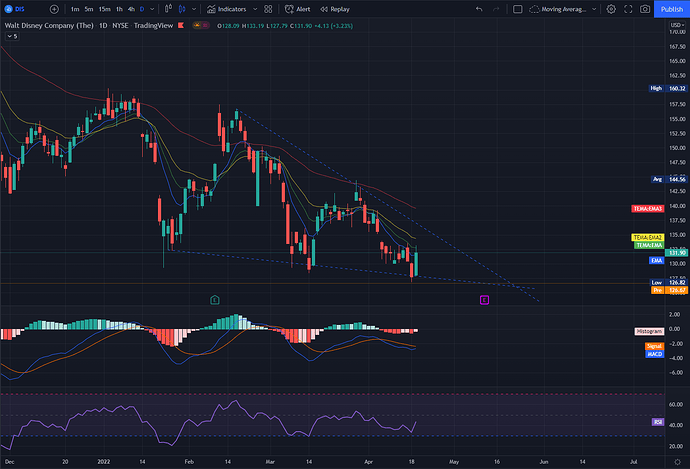Open chart settings gear icon
Screen dimensions: 690x469
pyautogui.click(x=611, y=9)
